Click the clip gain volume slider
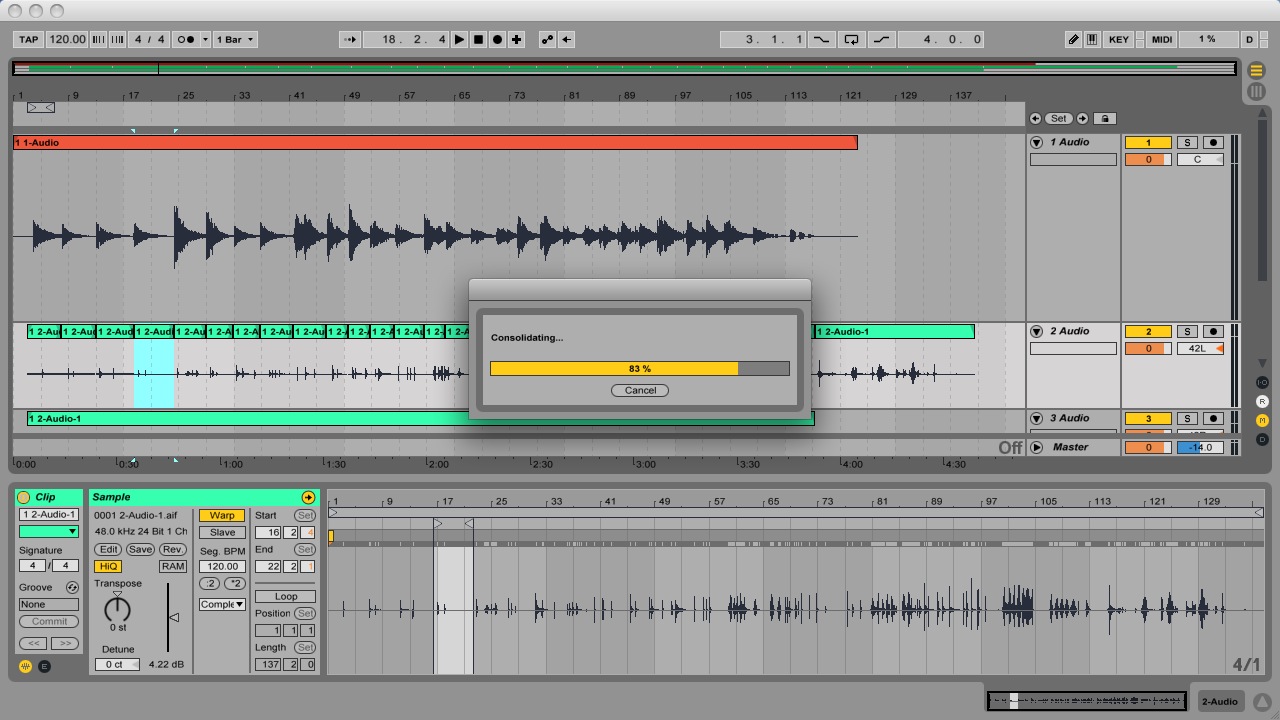The width and height of the screenshot is (1280, 720). [173, 618]
